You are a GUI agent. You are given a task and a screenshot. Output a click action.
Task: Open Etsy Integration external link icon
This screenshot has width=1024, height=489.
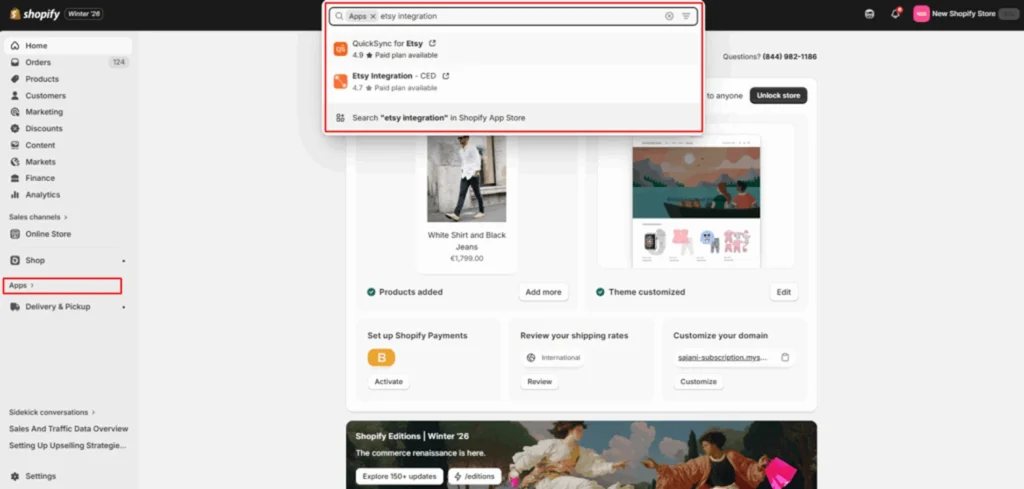point(446,76)
